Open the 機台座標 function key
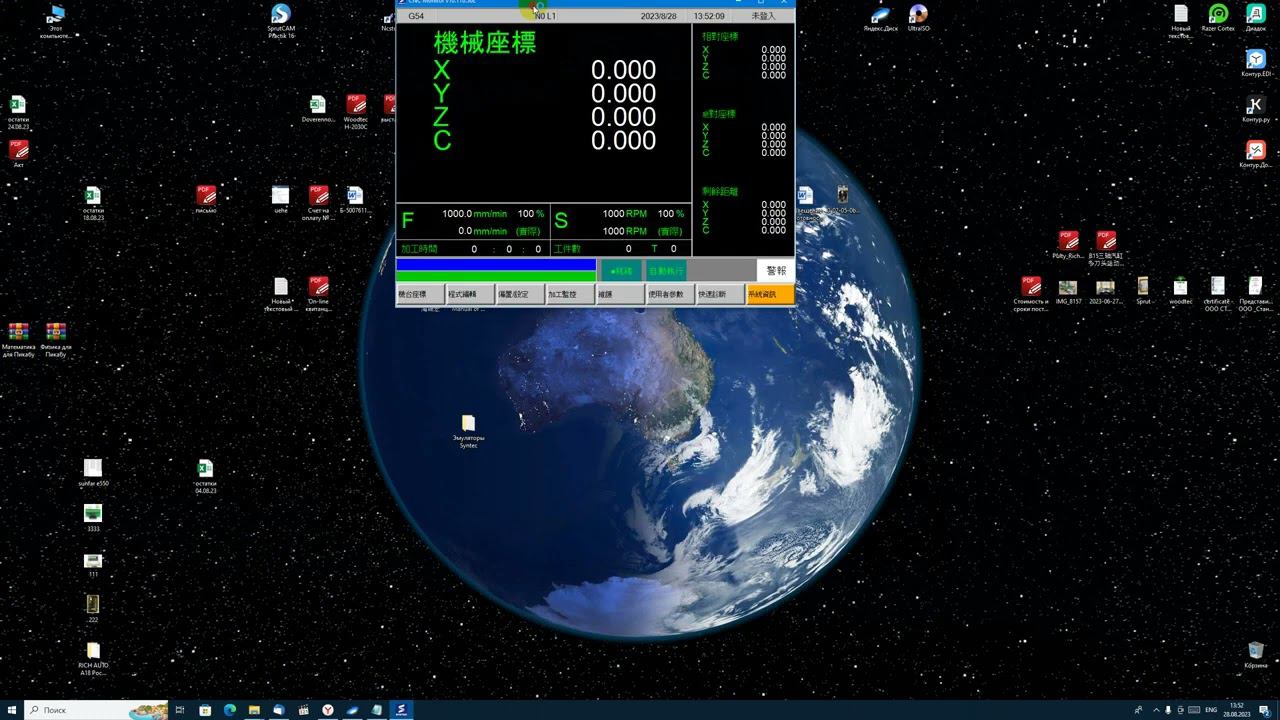The image size is (1280, 720). click(x=420, y=294)
